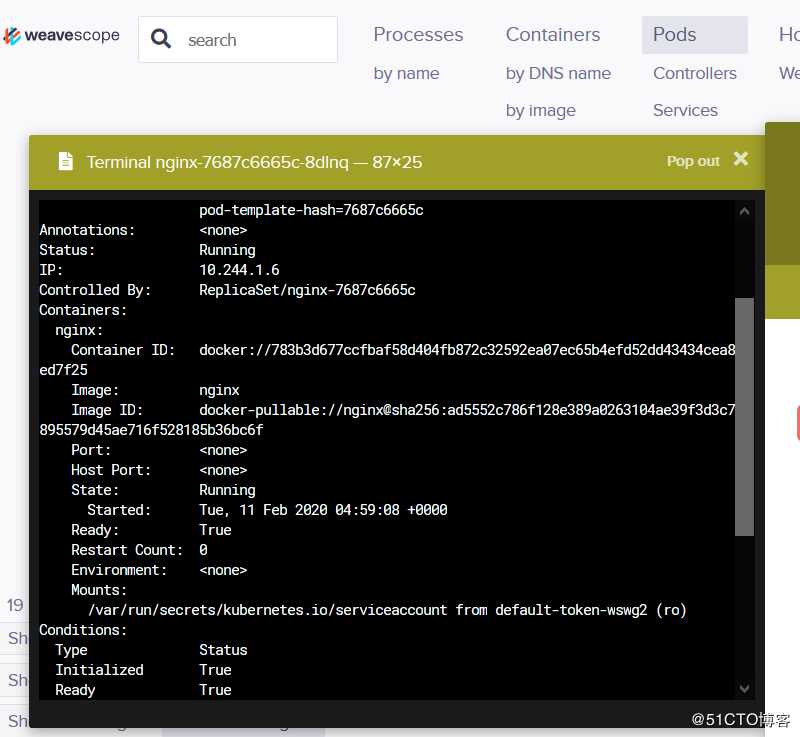Open the Services view

pos(685,111)
